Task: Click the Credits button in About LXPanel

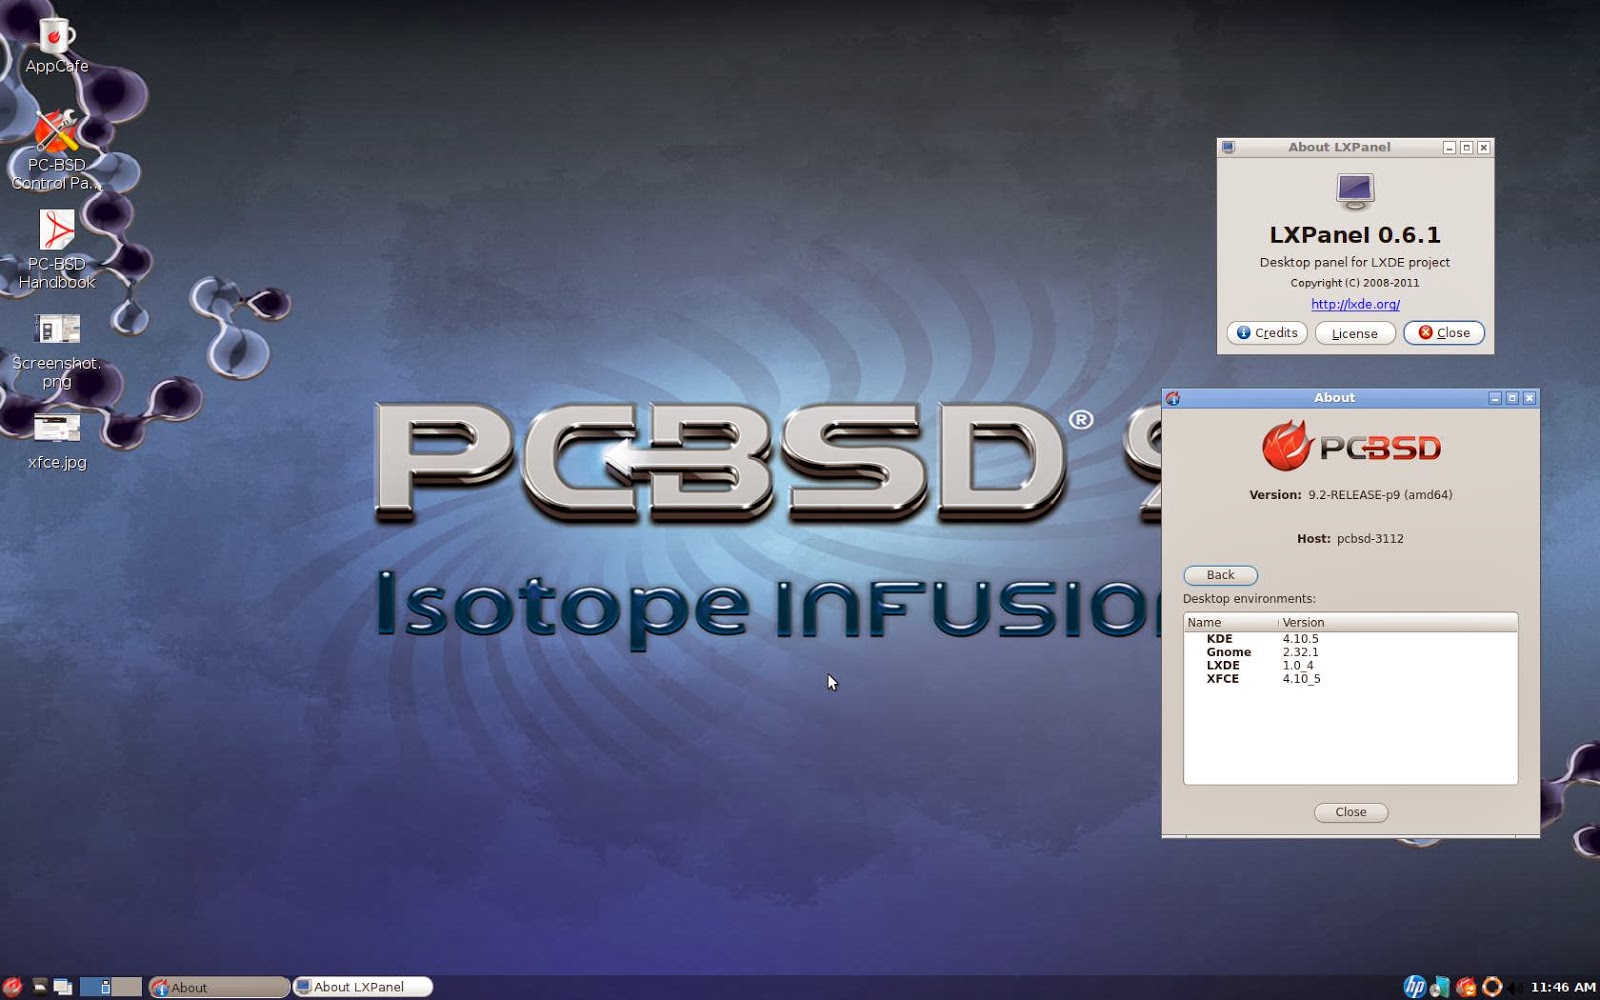Action: (x=1266, y=332)
